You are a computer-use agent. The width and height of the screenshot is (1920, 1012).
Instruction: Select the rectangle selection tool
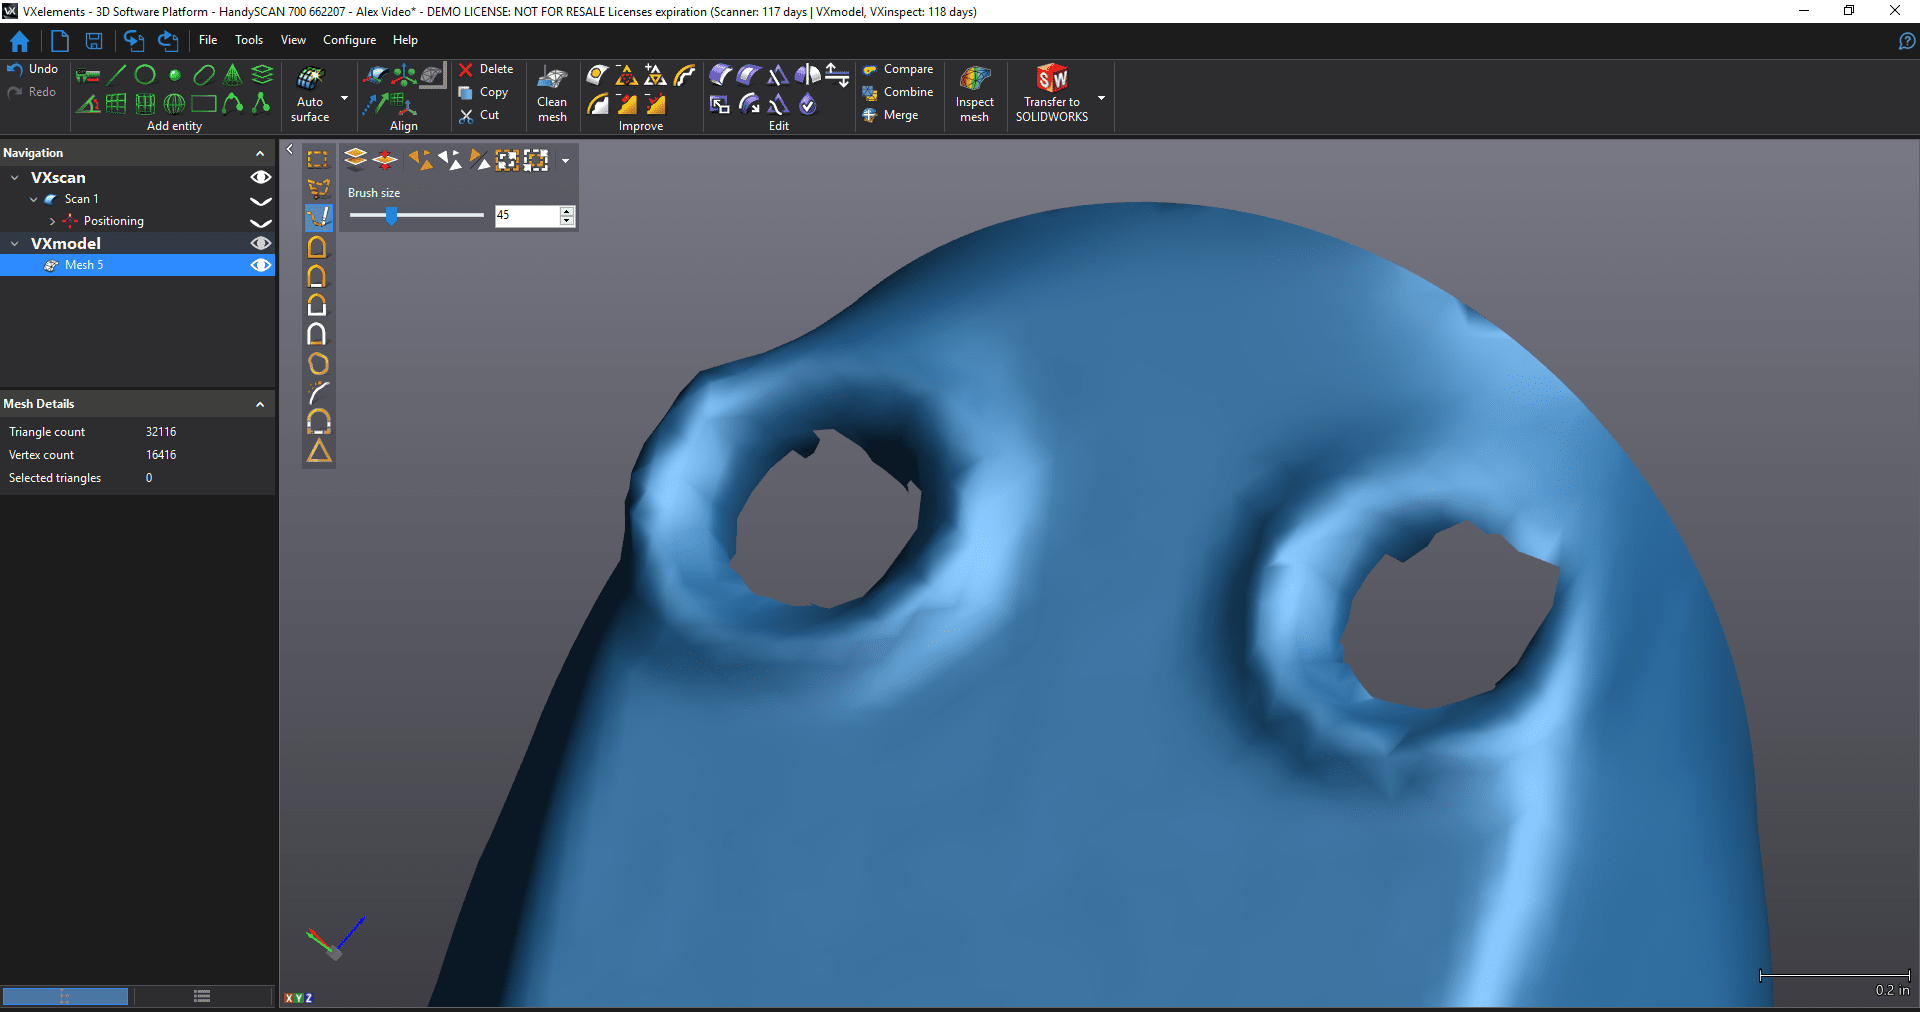318,160
